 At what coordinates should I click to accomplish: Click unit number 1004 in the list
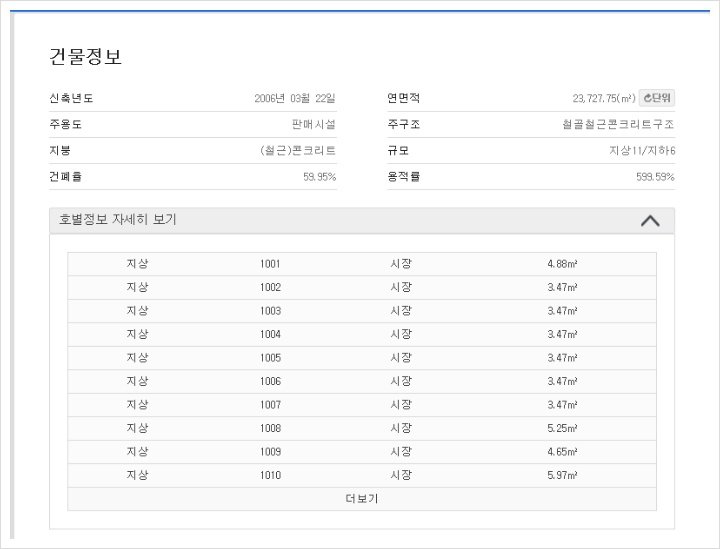270,334
